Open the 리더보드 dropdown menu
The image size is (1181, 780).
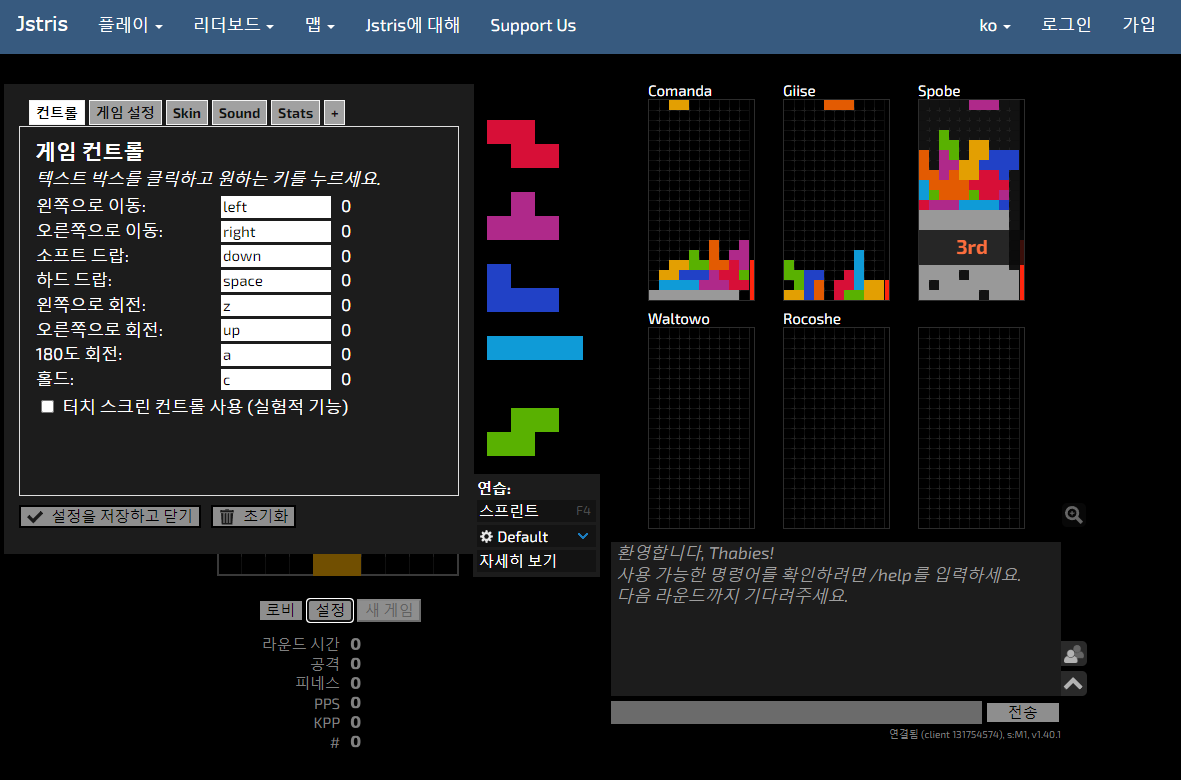point(233,25)
